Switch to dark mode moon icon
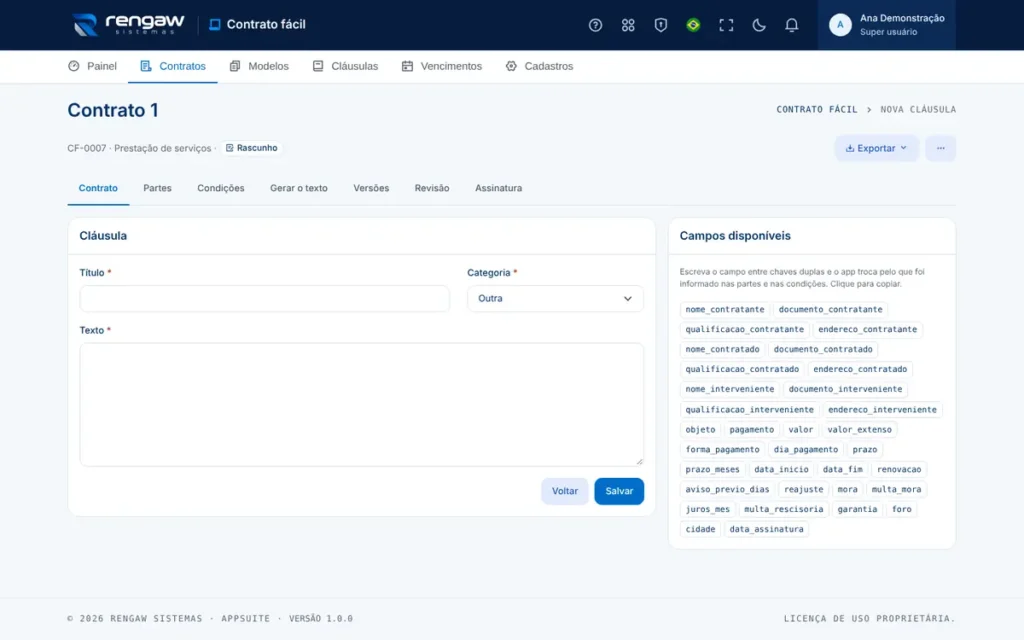The width and height of the screenshot is (1024, 640). [x=758, y=25]
